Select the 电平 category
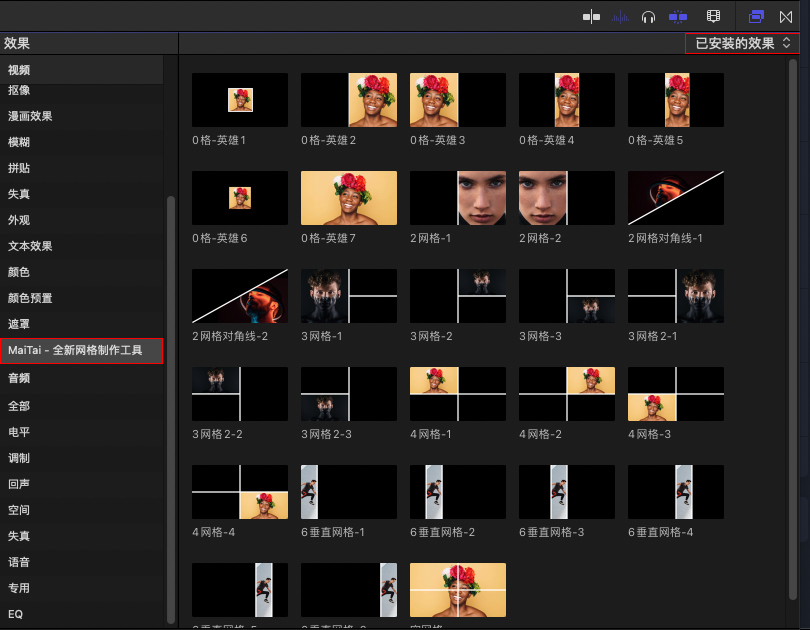The image size is (810, 630). tap(82, 432)
